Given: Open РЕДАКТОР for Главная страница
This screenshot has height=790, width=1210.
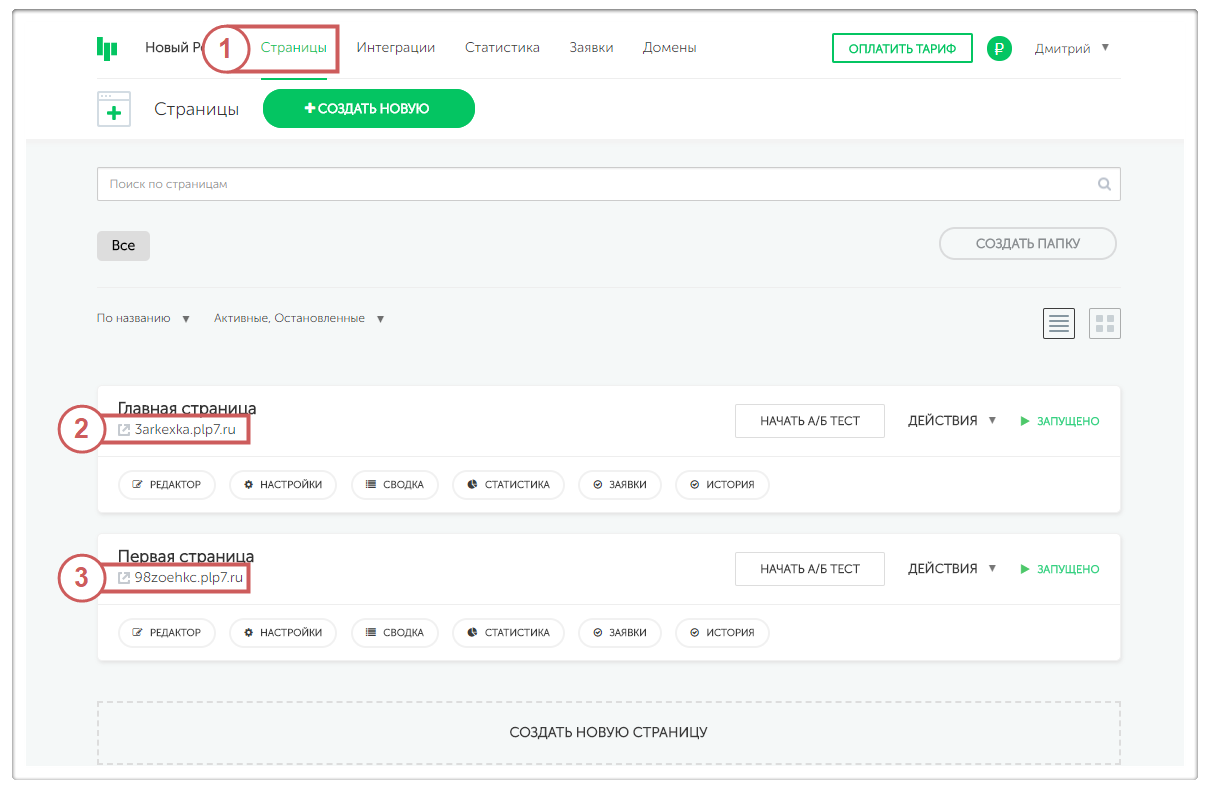Looking at the screenshot, I should pos(166,485).
